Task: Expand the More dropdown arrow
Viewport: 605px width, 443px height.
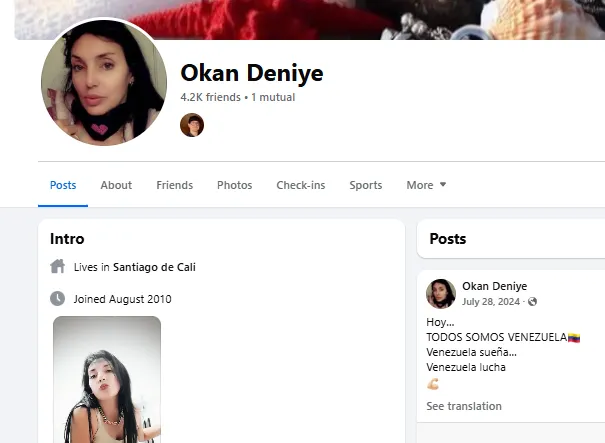Action: (x=443, y=184)
